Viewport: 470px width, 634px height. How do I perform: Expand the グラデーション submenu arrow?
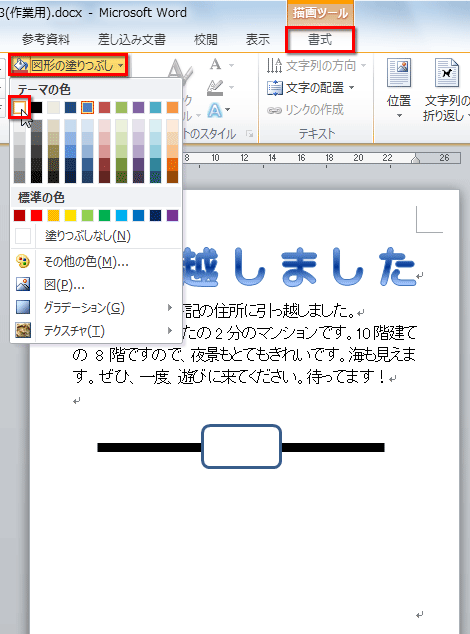point(170,308)
